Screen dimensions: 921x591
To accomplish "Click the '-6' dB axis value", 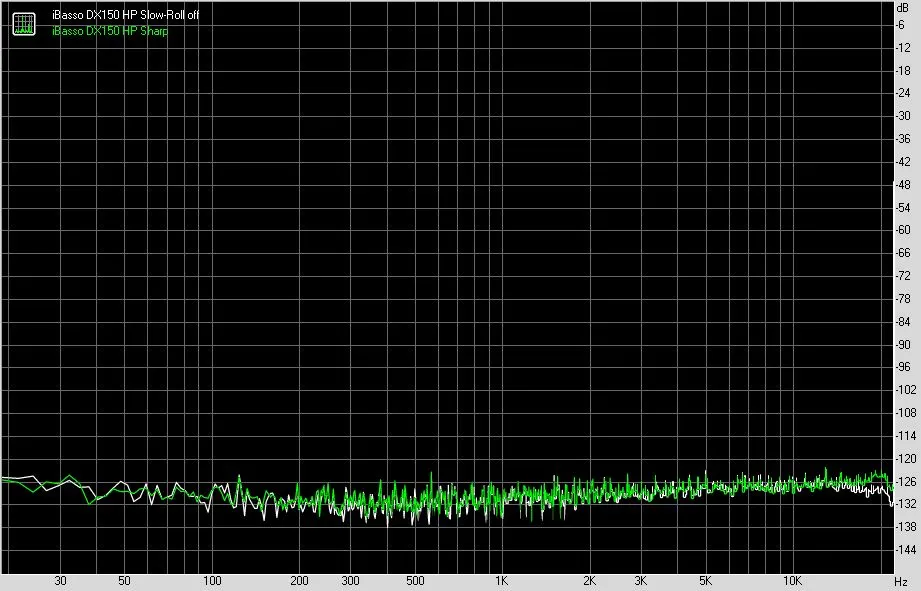I will pos(900,25).
